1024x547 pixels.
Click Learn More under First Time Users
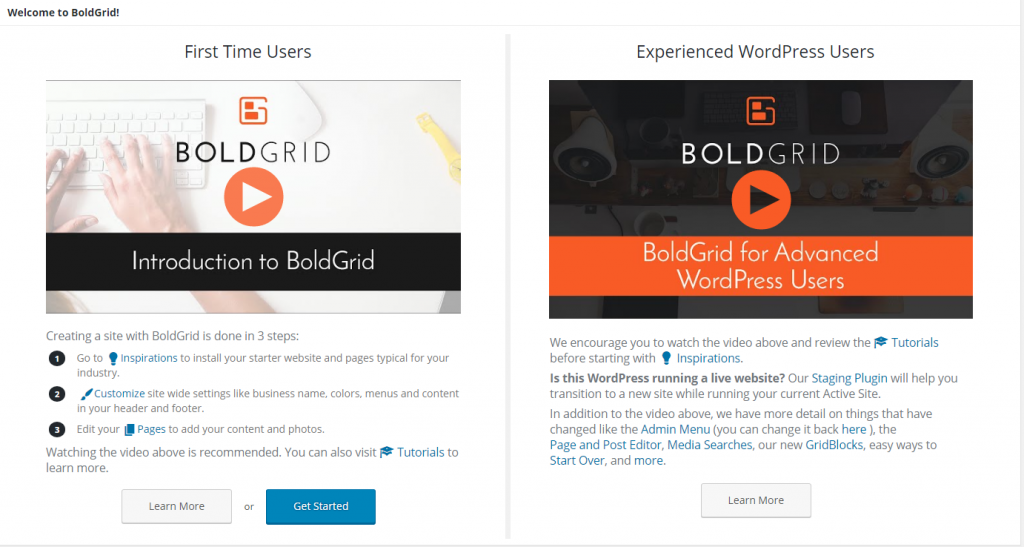pyautogui.click(x=177, y=506)
